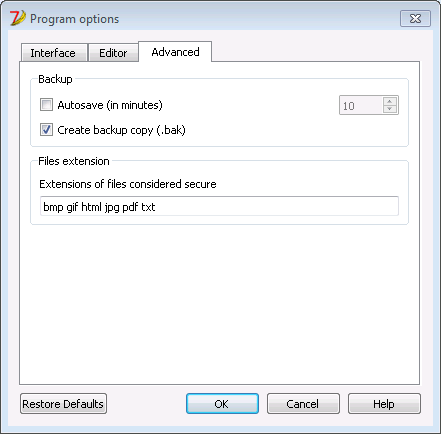Click into the secure file extensions text box

click(219, 206)
